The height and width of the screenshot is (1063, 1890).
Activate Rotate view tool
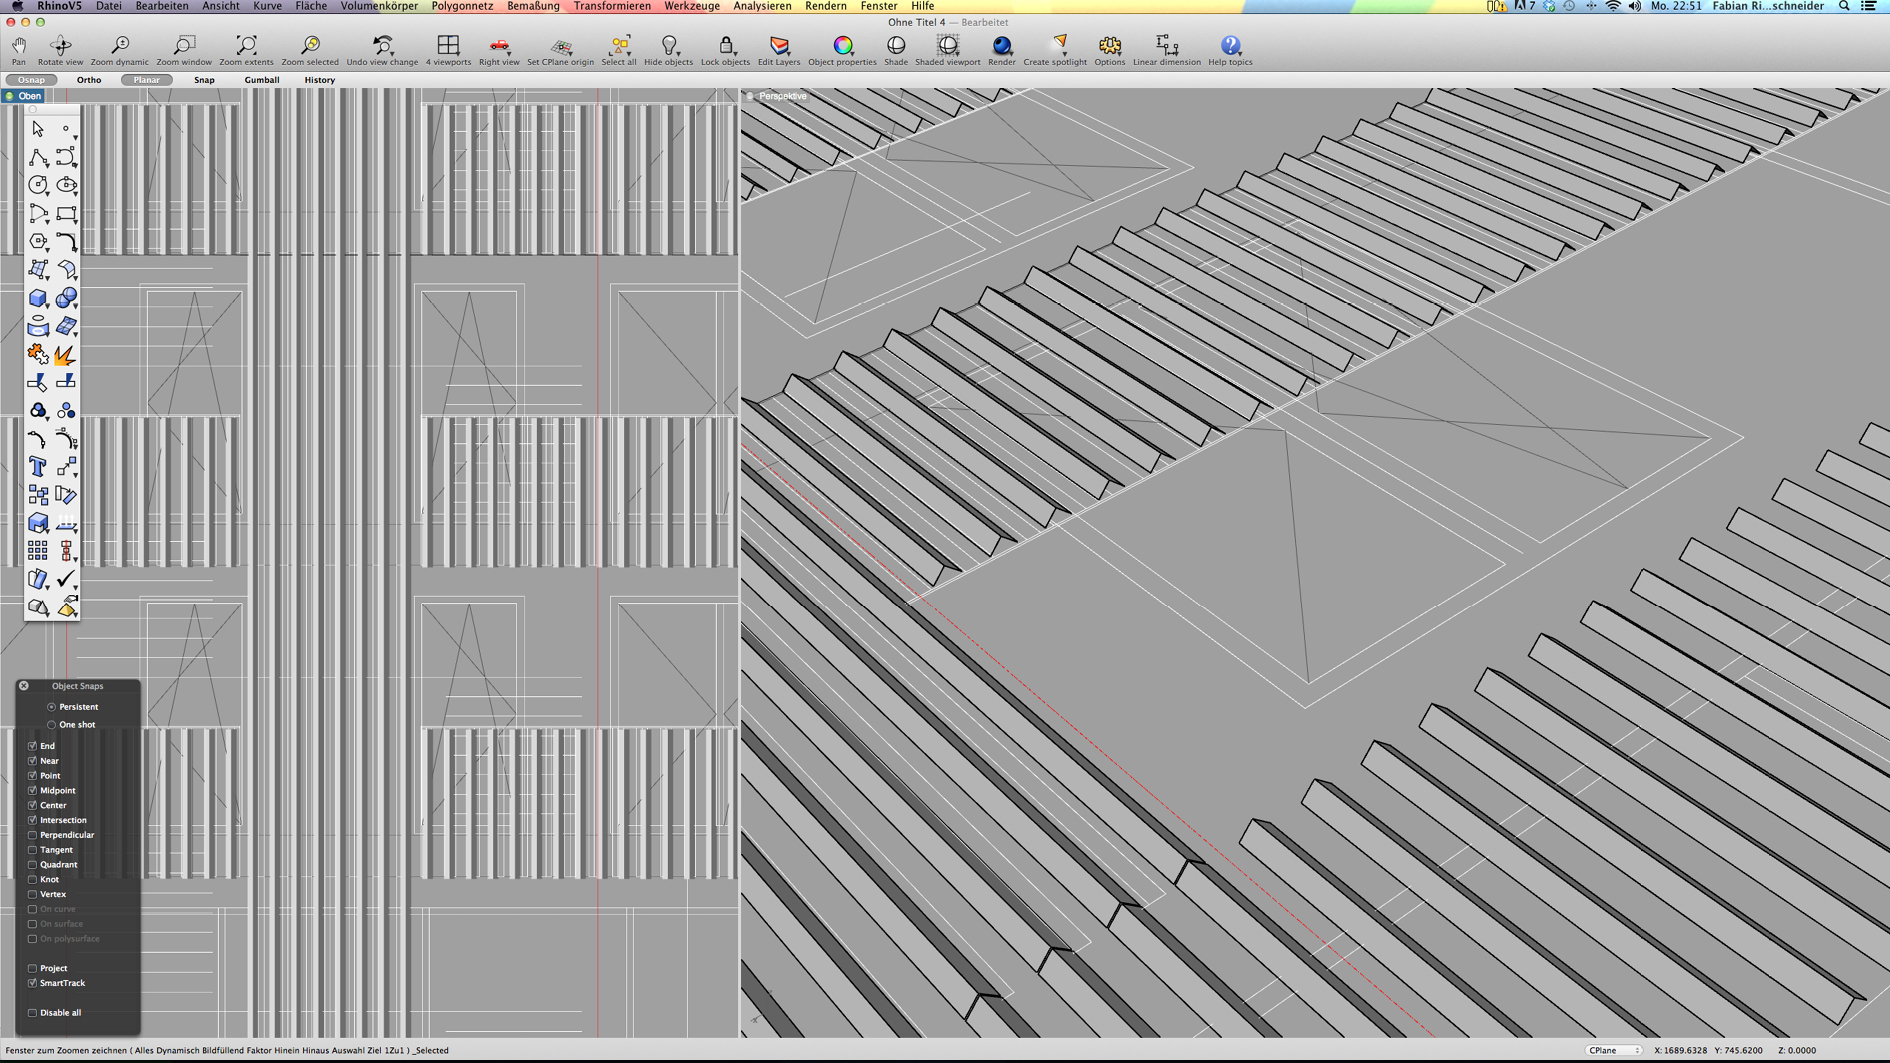coord(60,50)
